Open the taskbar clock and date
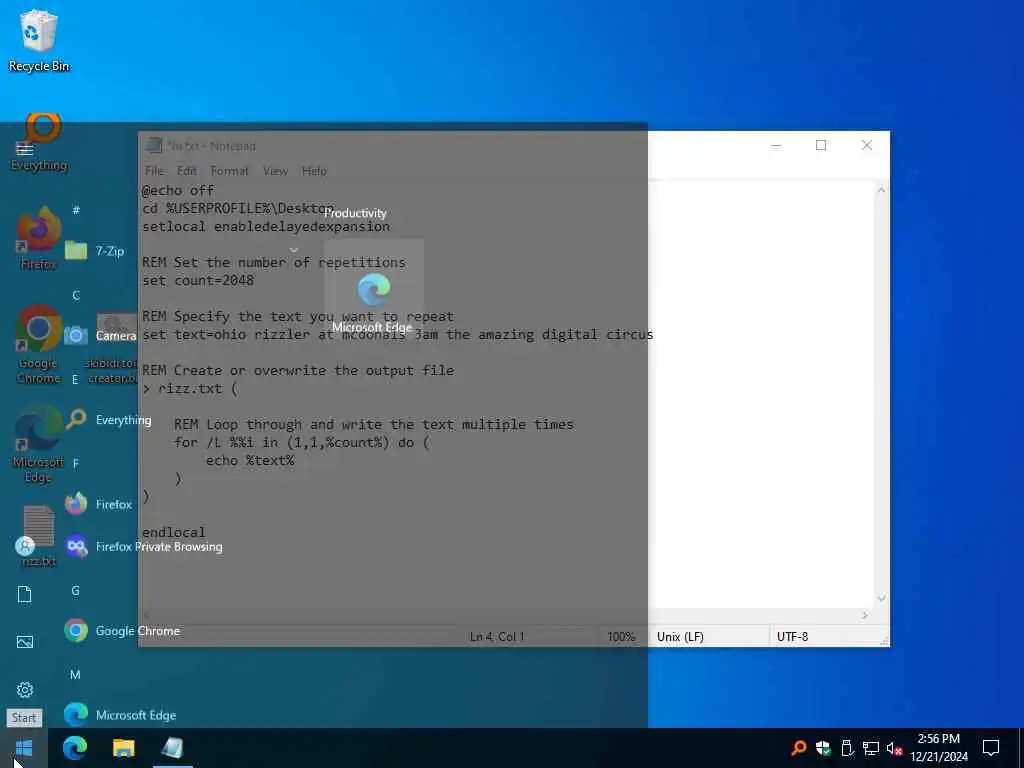The height and width of the screenshot is (768, 1024). [938, 748]
